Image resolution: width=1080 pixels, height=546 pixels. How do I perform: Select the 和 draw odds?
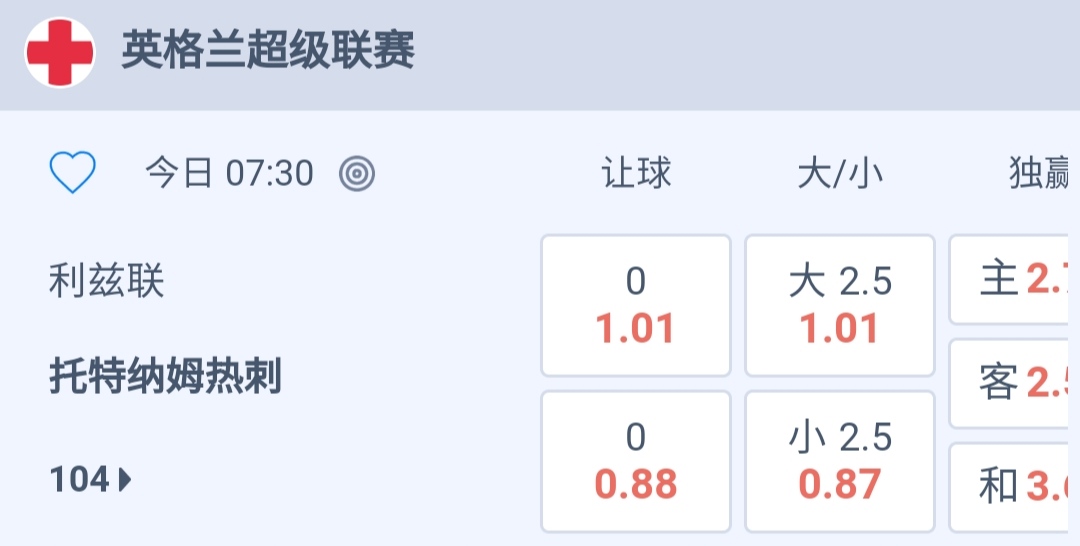click(1014, 487)
